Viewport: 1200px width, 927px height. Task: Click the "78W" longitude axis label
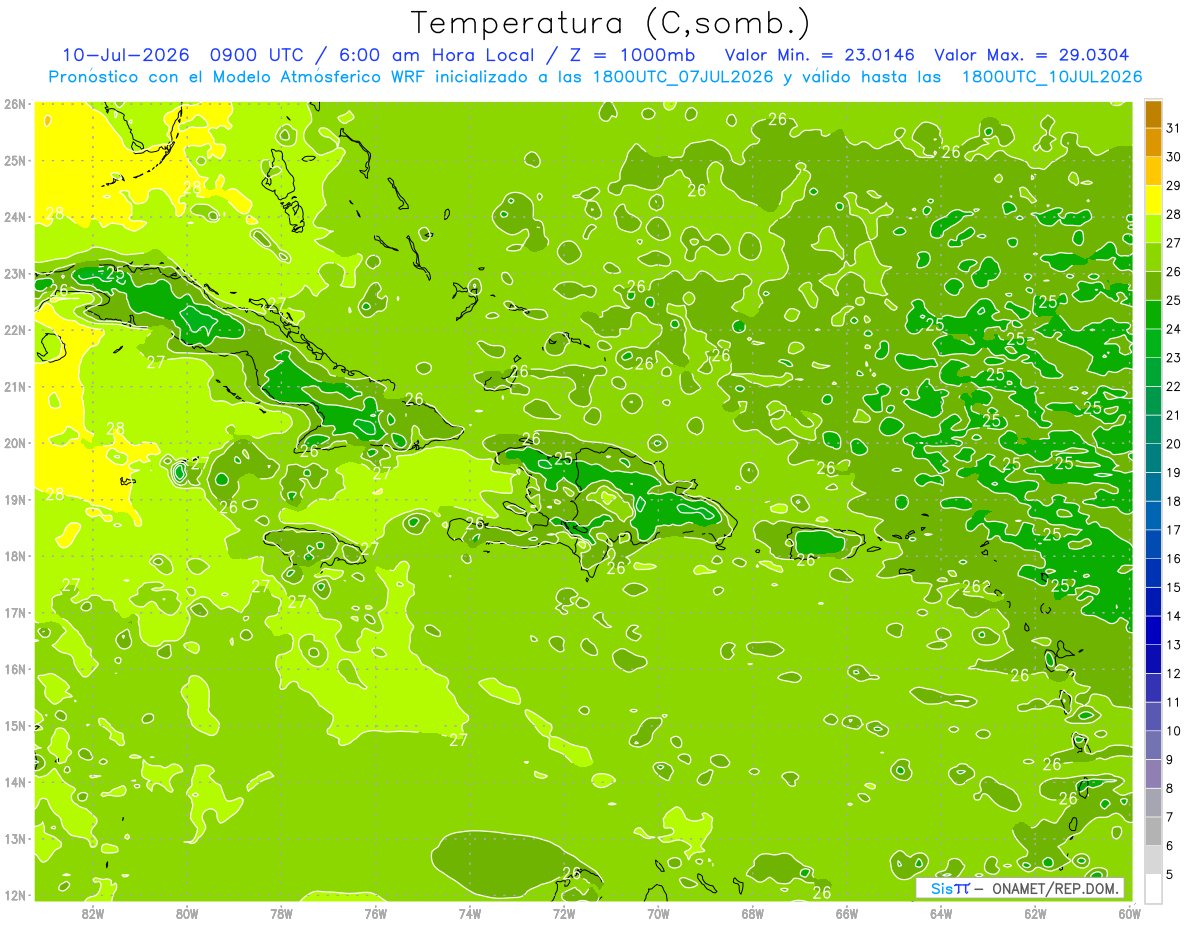[x=281, y=913]
